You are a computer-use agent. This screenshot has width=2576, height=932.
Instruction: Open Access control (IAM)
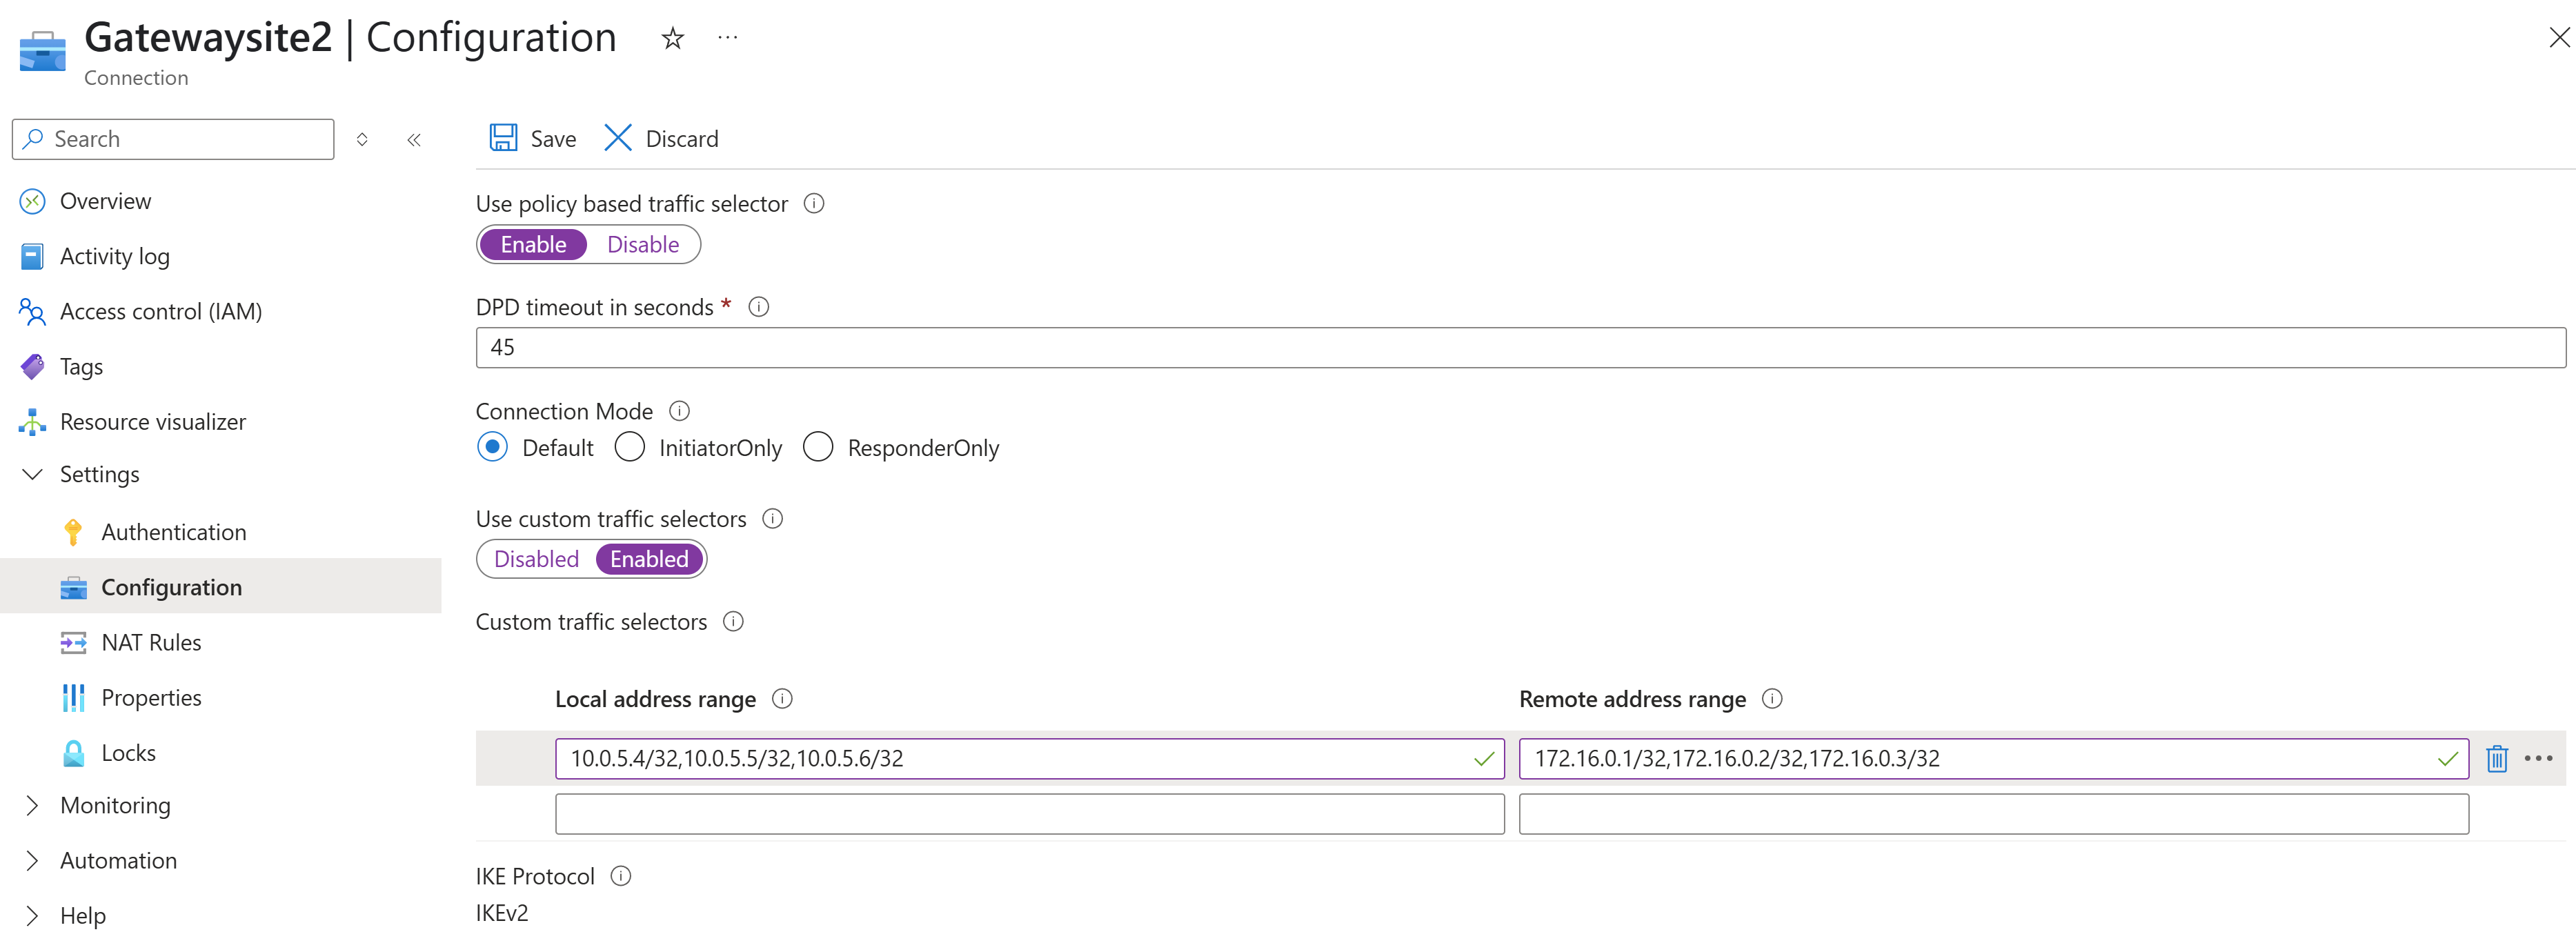coord(160,312)
